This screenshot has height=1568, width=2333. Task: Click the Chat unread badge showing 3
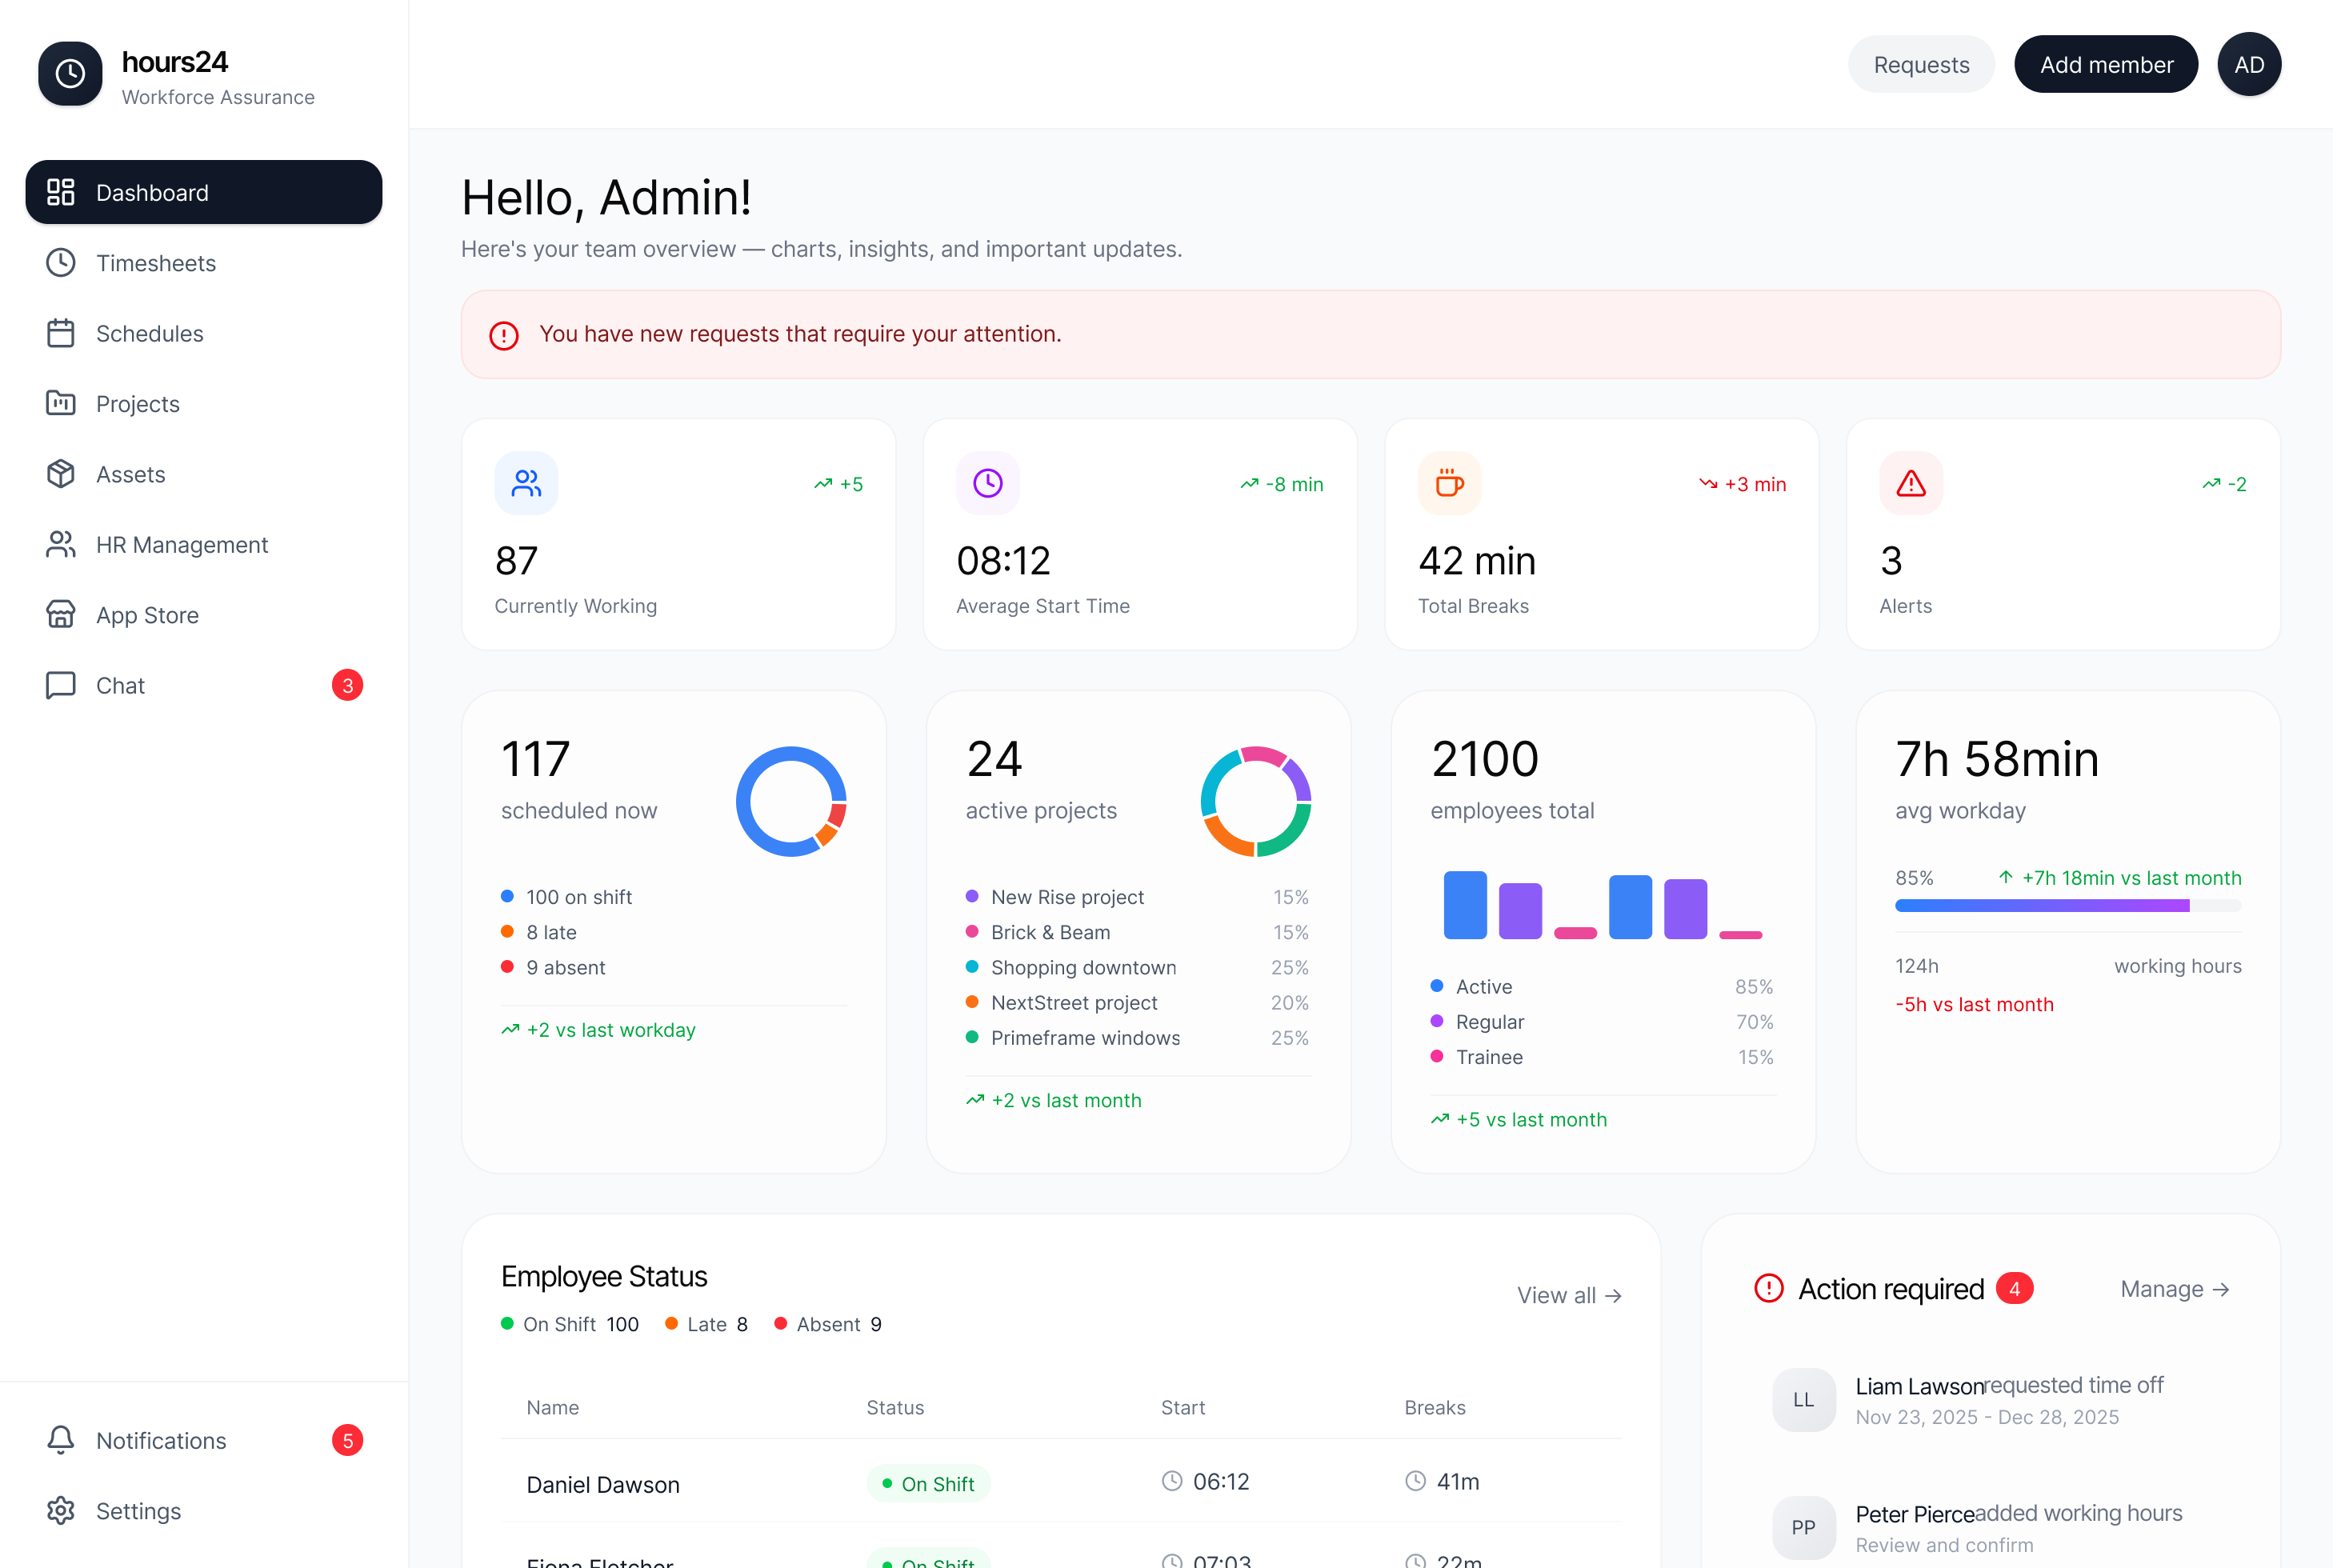click(x=347, y=685)
